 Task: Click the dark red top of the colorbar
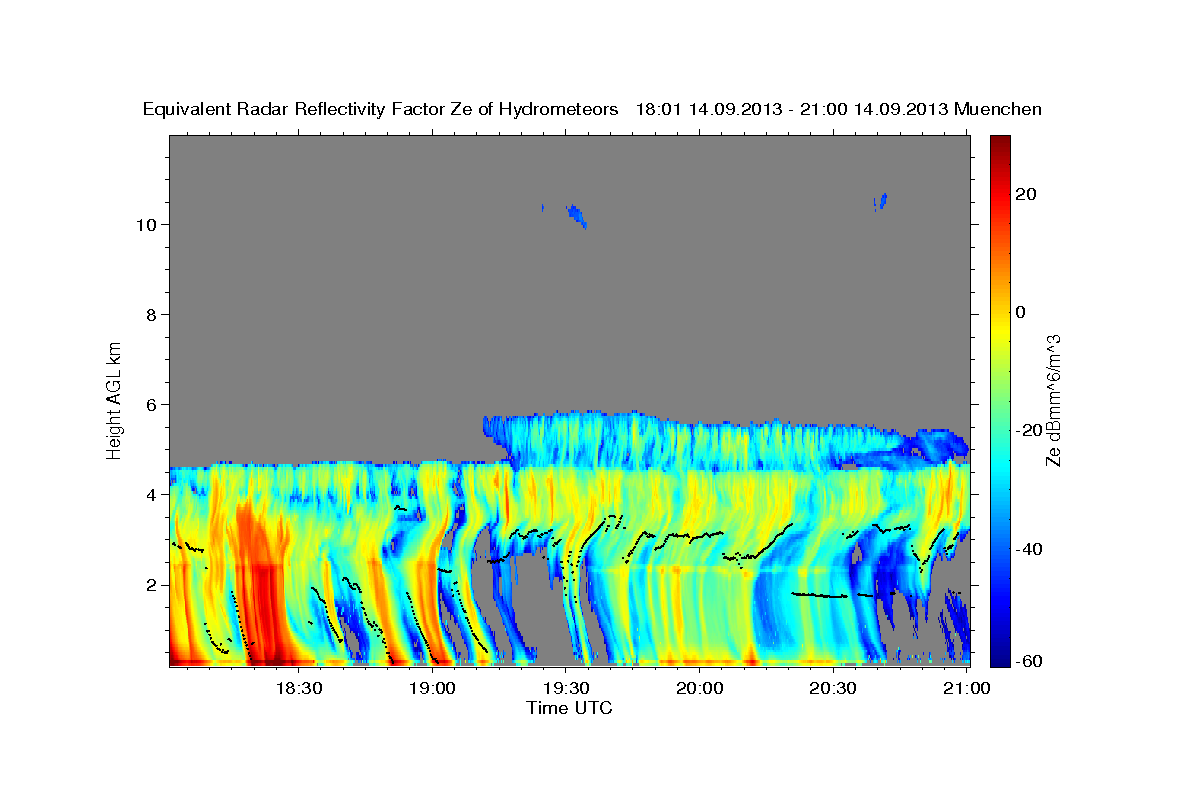[1000, 145]
